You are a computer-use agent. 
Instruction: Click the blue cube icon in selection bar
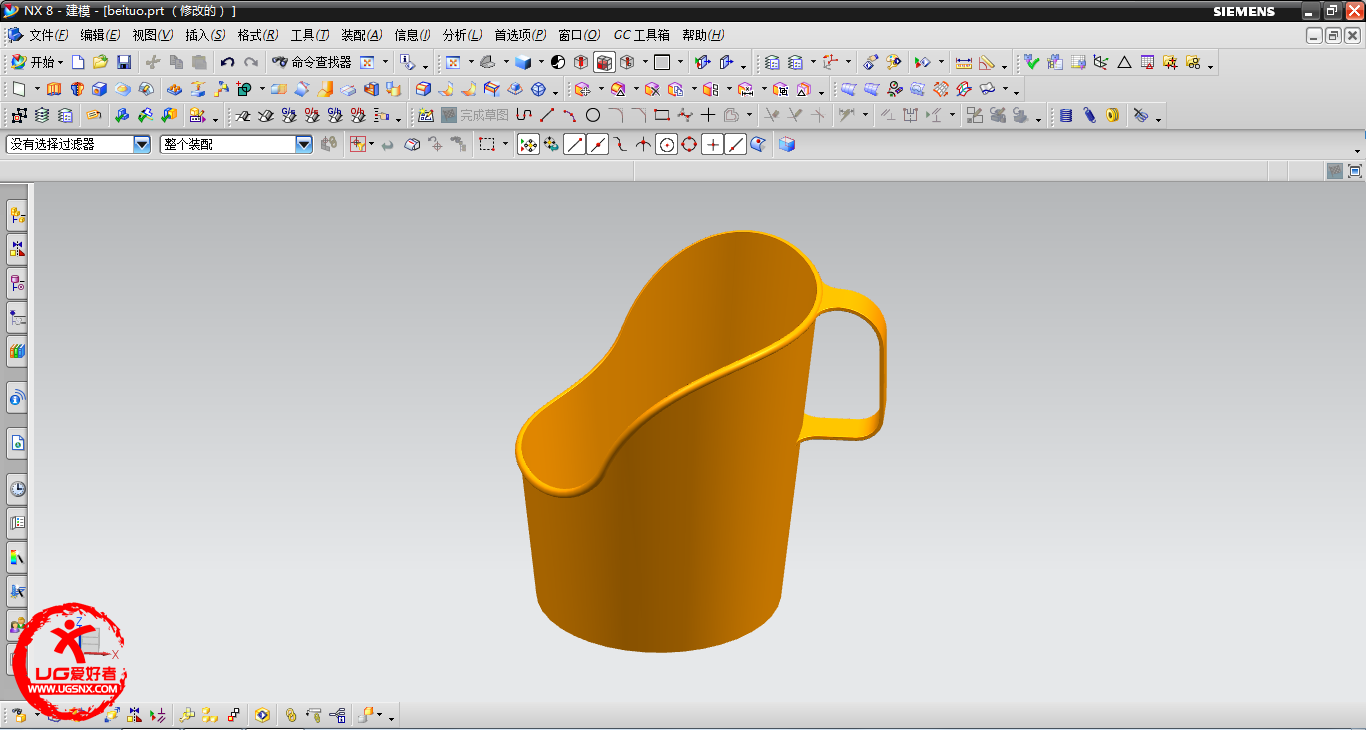pos(787,144)
